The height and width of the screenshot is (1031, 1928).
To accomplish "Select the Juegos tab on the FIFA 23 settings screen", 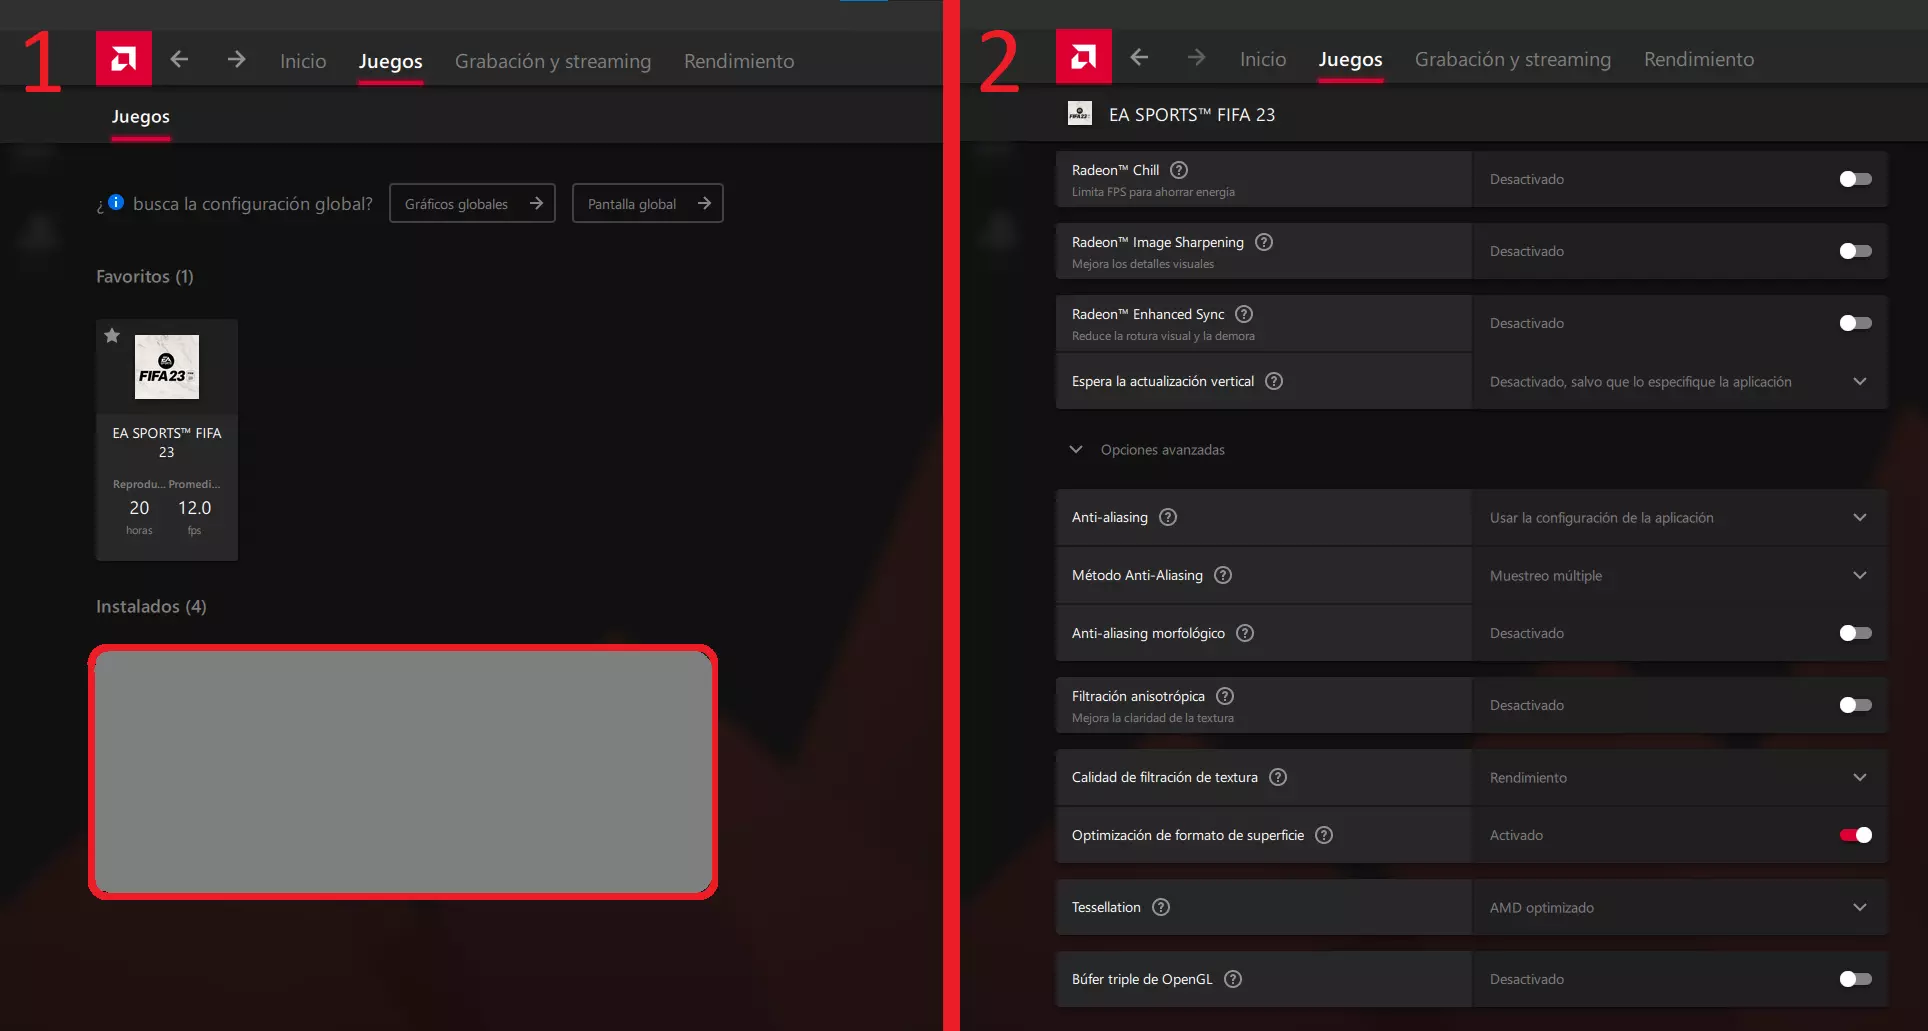I will coord(1351,59).
